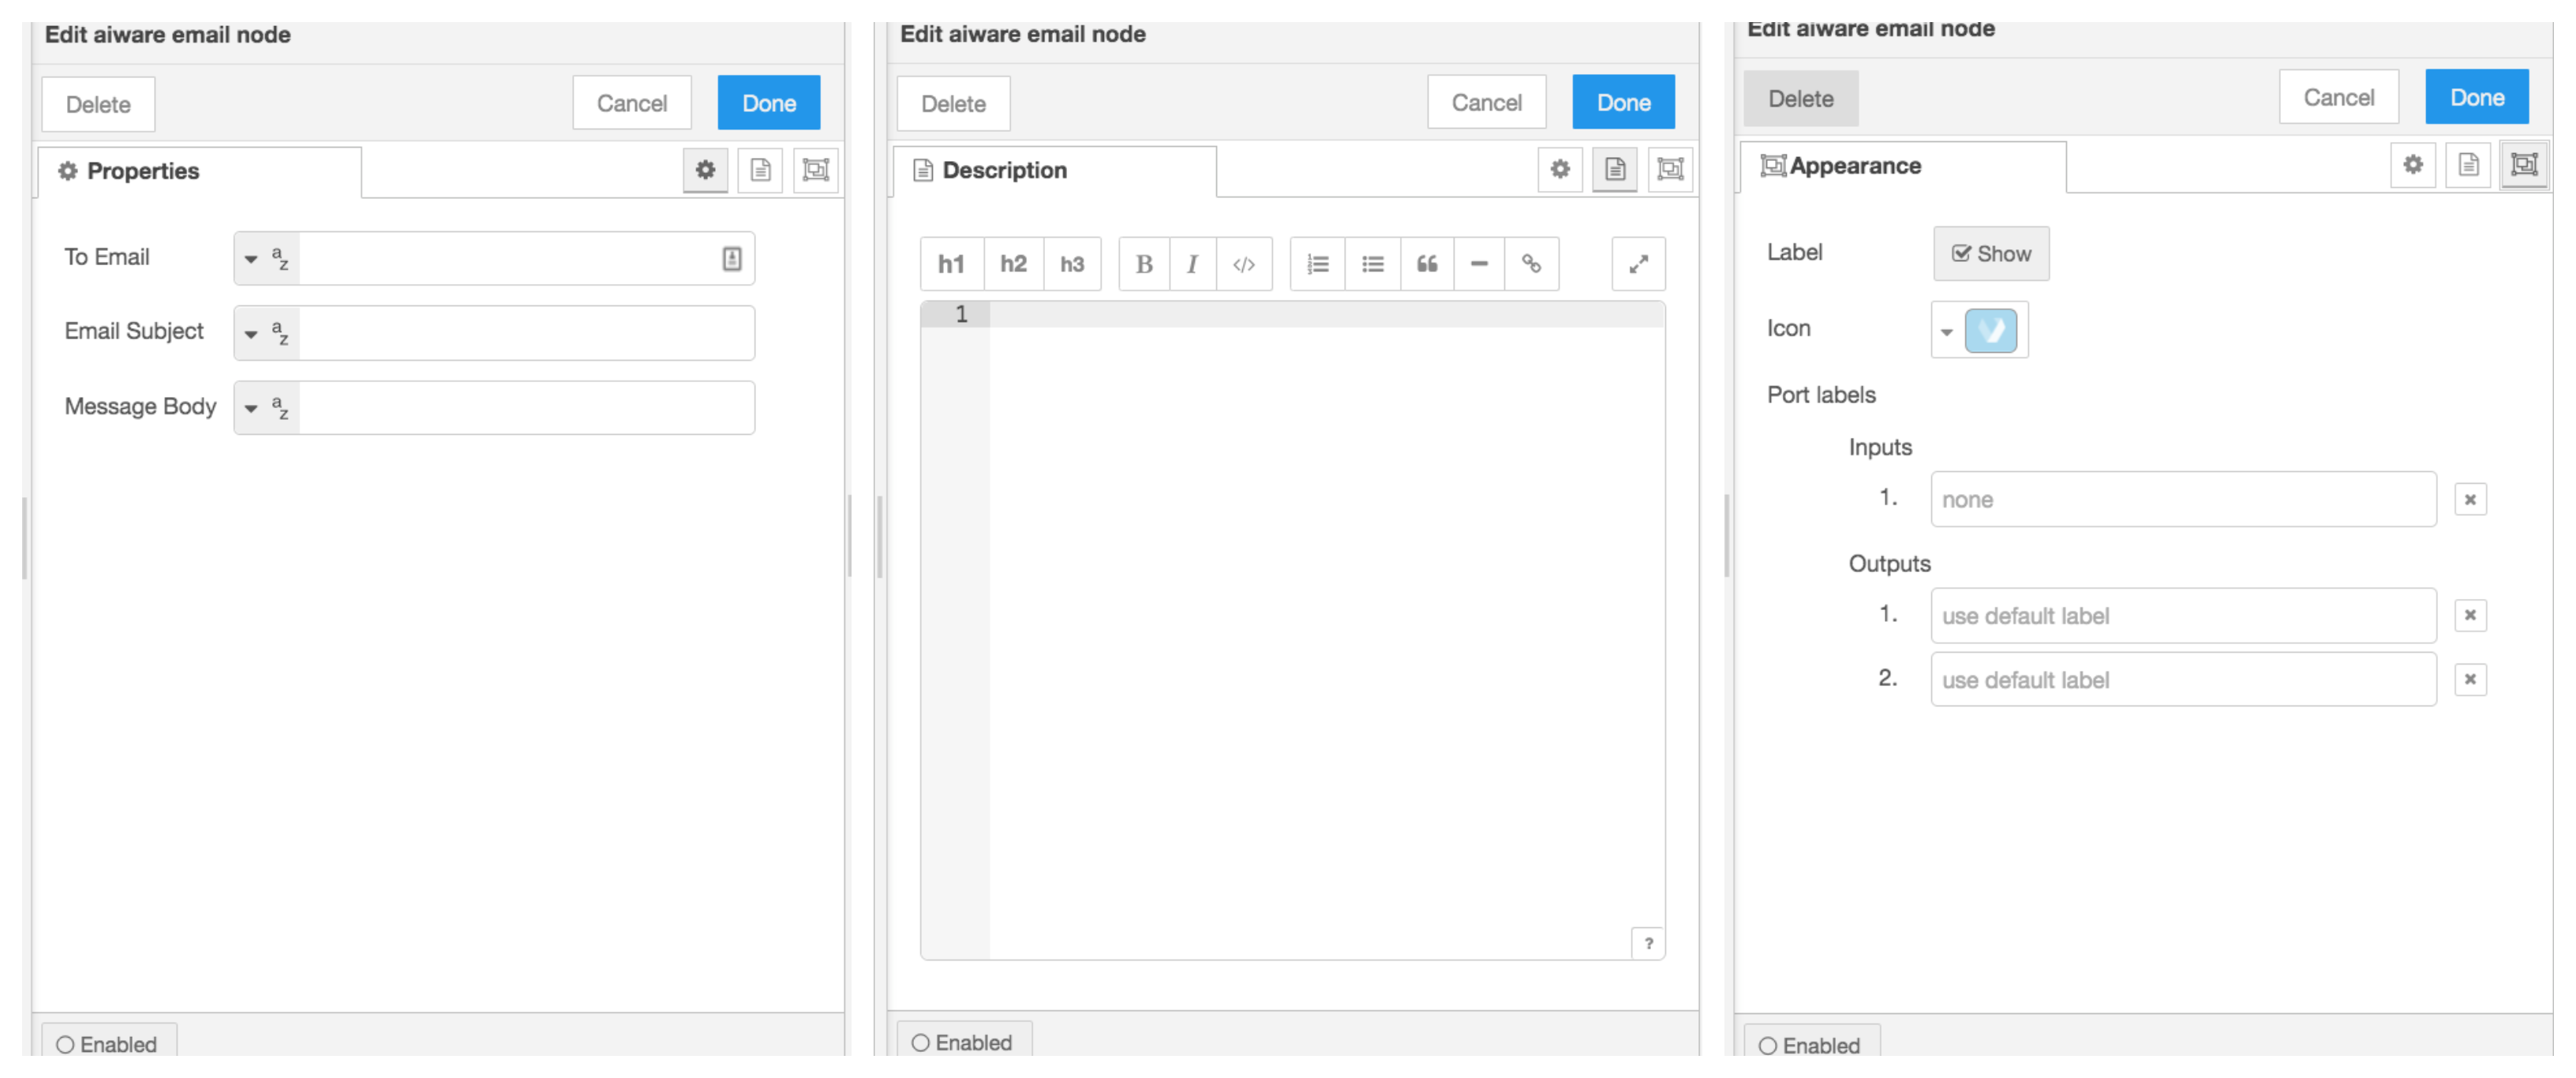The height and width of the screenshot is (1078, 2576).
Task: Insert a blockquote in the description editor
Action: [1427, 263]
